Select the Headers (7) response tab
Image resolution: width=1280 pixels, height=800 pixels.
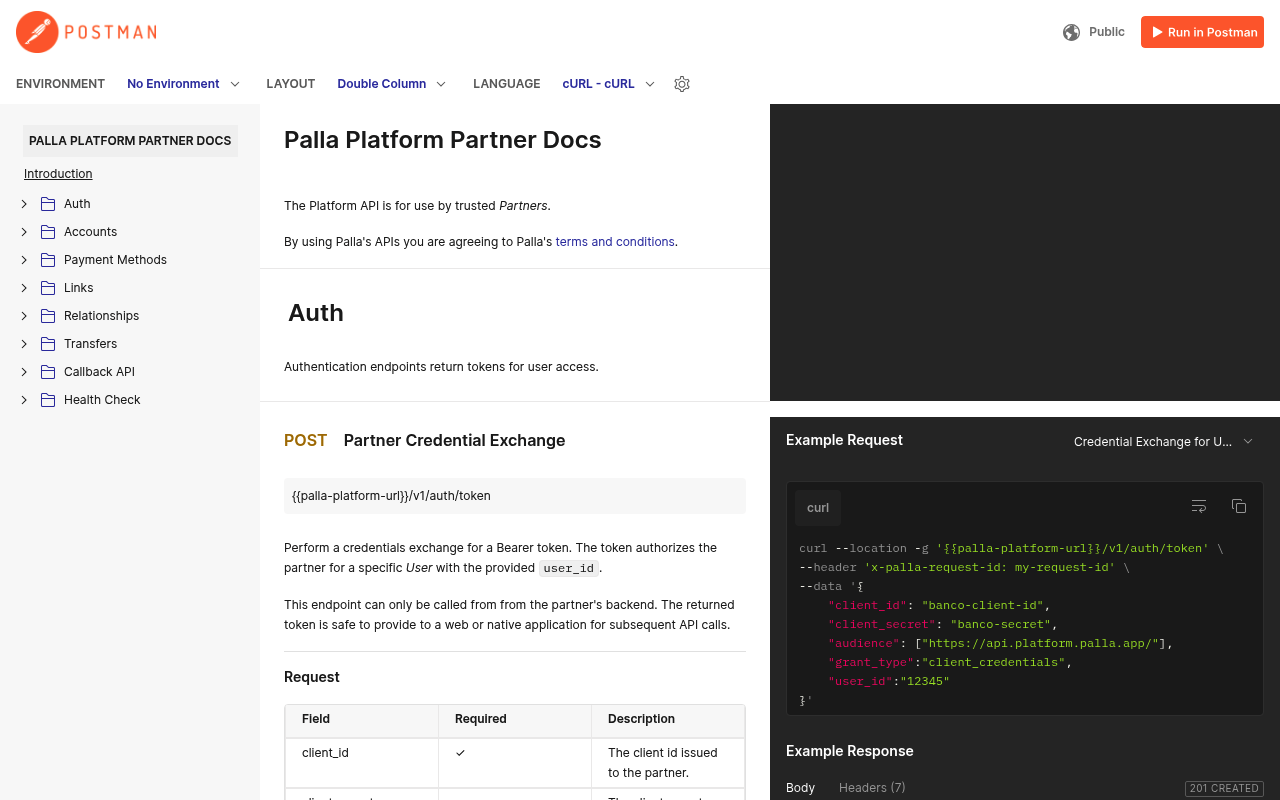pyautogui.click(x=872, y=788)
